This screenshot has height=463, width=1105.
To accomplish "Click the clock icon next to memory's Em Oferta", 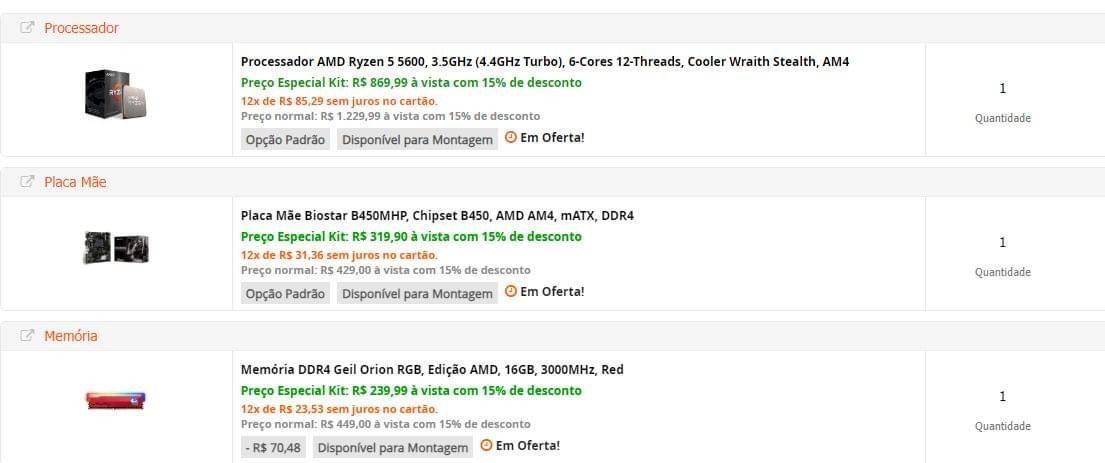I will click(x=486, y=445).
